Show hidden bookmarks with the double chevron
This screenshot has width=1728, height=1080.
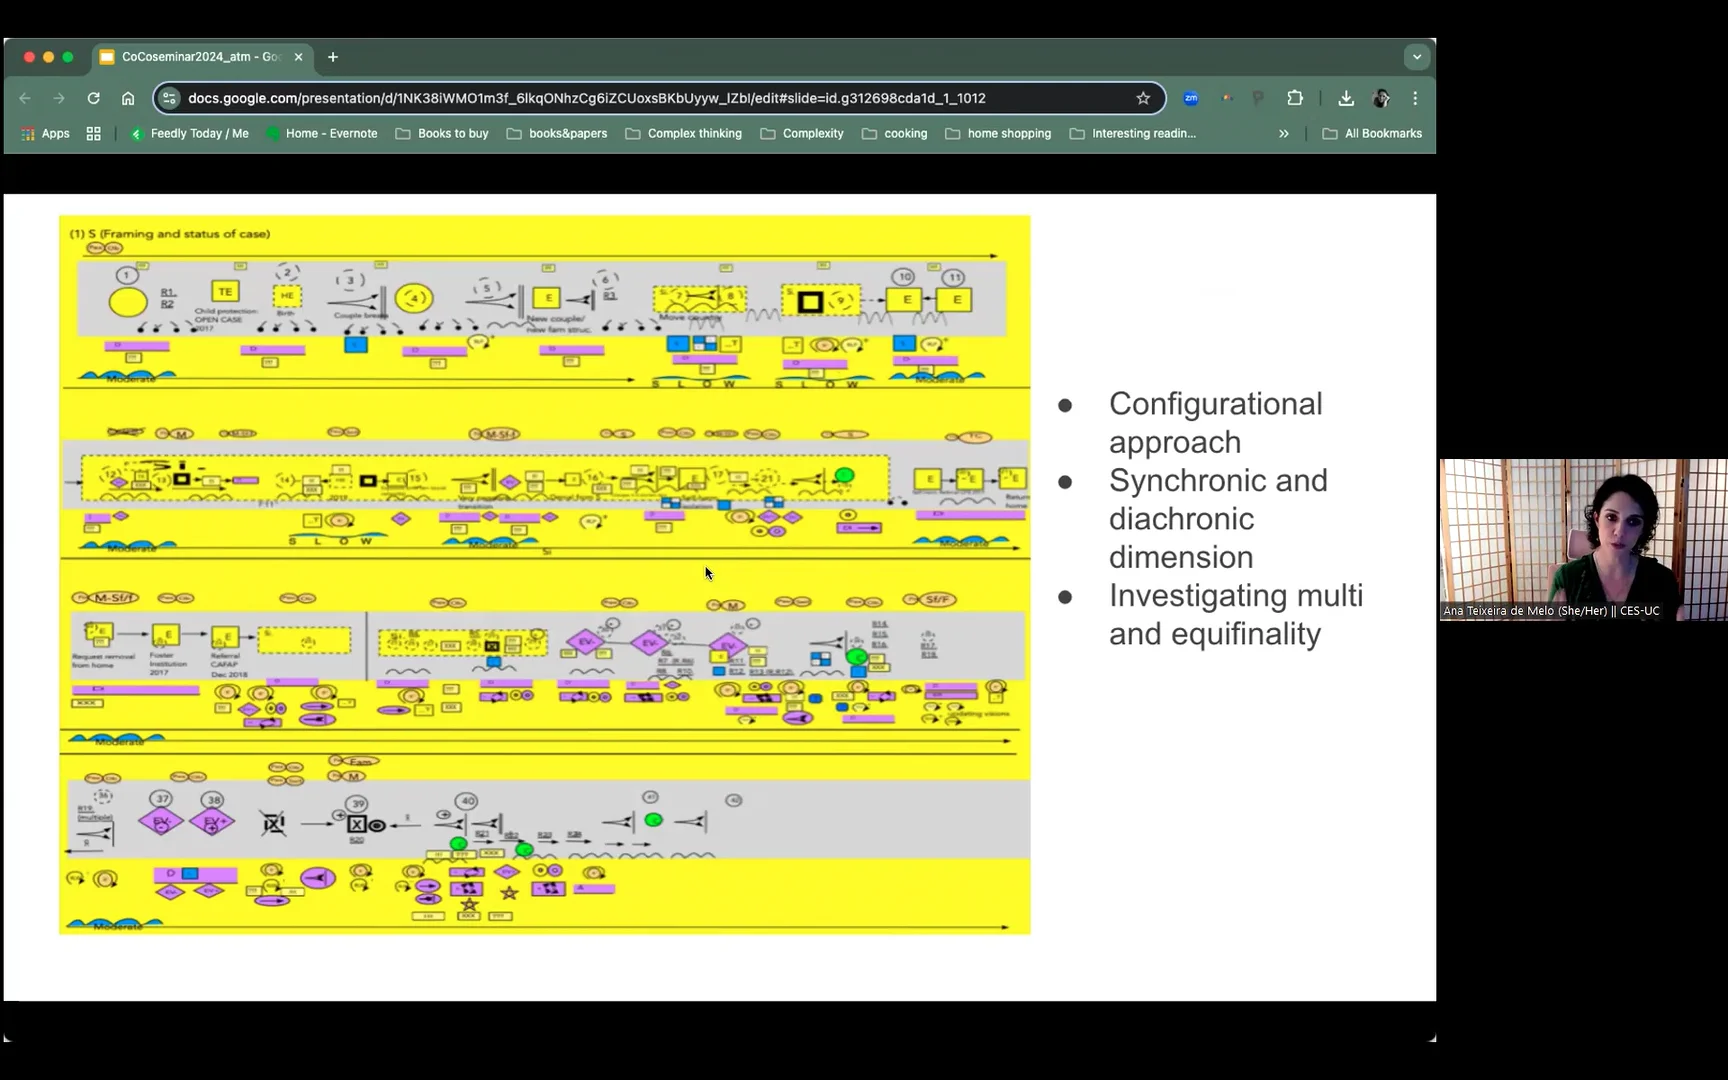(1283, 133)
